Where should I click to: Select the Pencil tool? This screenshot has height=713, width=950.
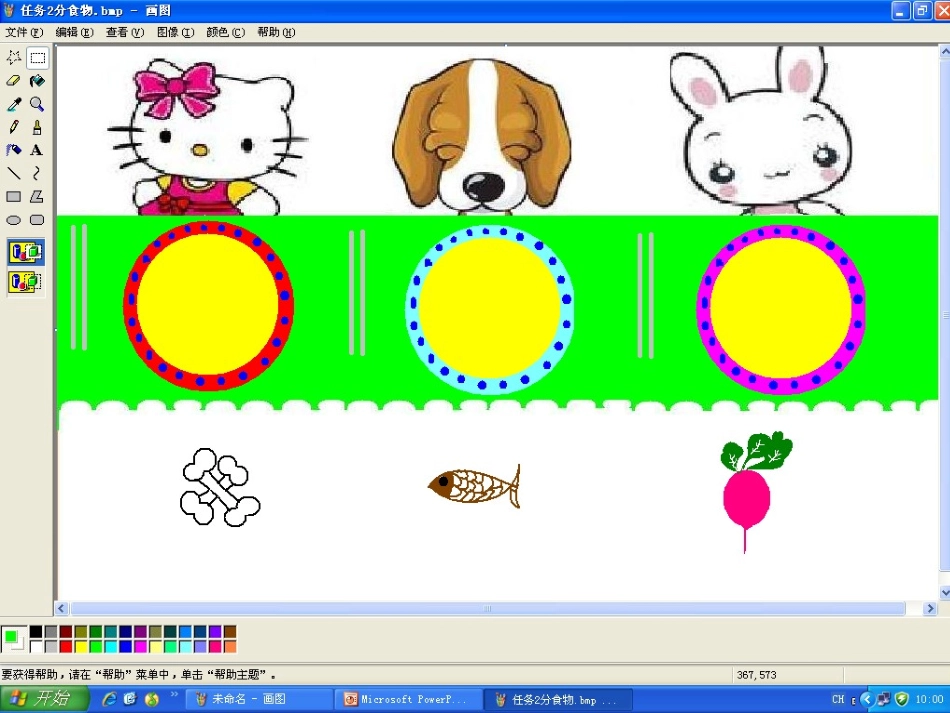tap(14, 127)
